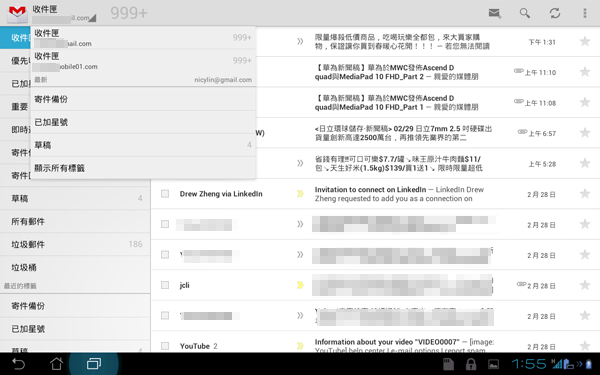This screenshot has width=600, height=375.
Task: Tap the Android home button
Action: [56, 364]
